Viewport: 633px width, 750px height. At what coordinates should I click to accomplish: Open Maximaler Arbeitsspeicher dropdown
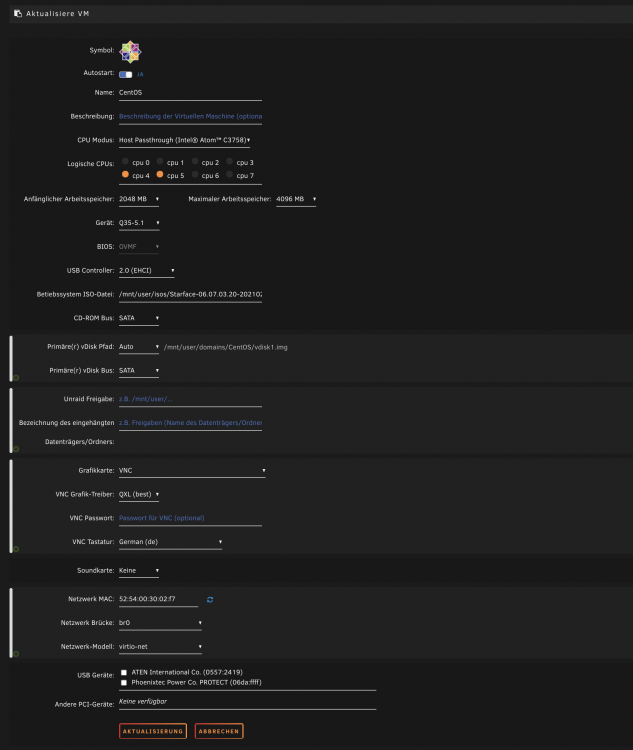(296, 199)
